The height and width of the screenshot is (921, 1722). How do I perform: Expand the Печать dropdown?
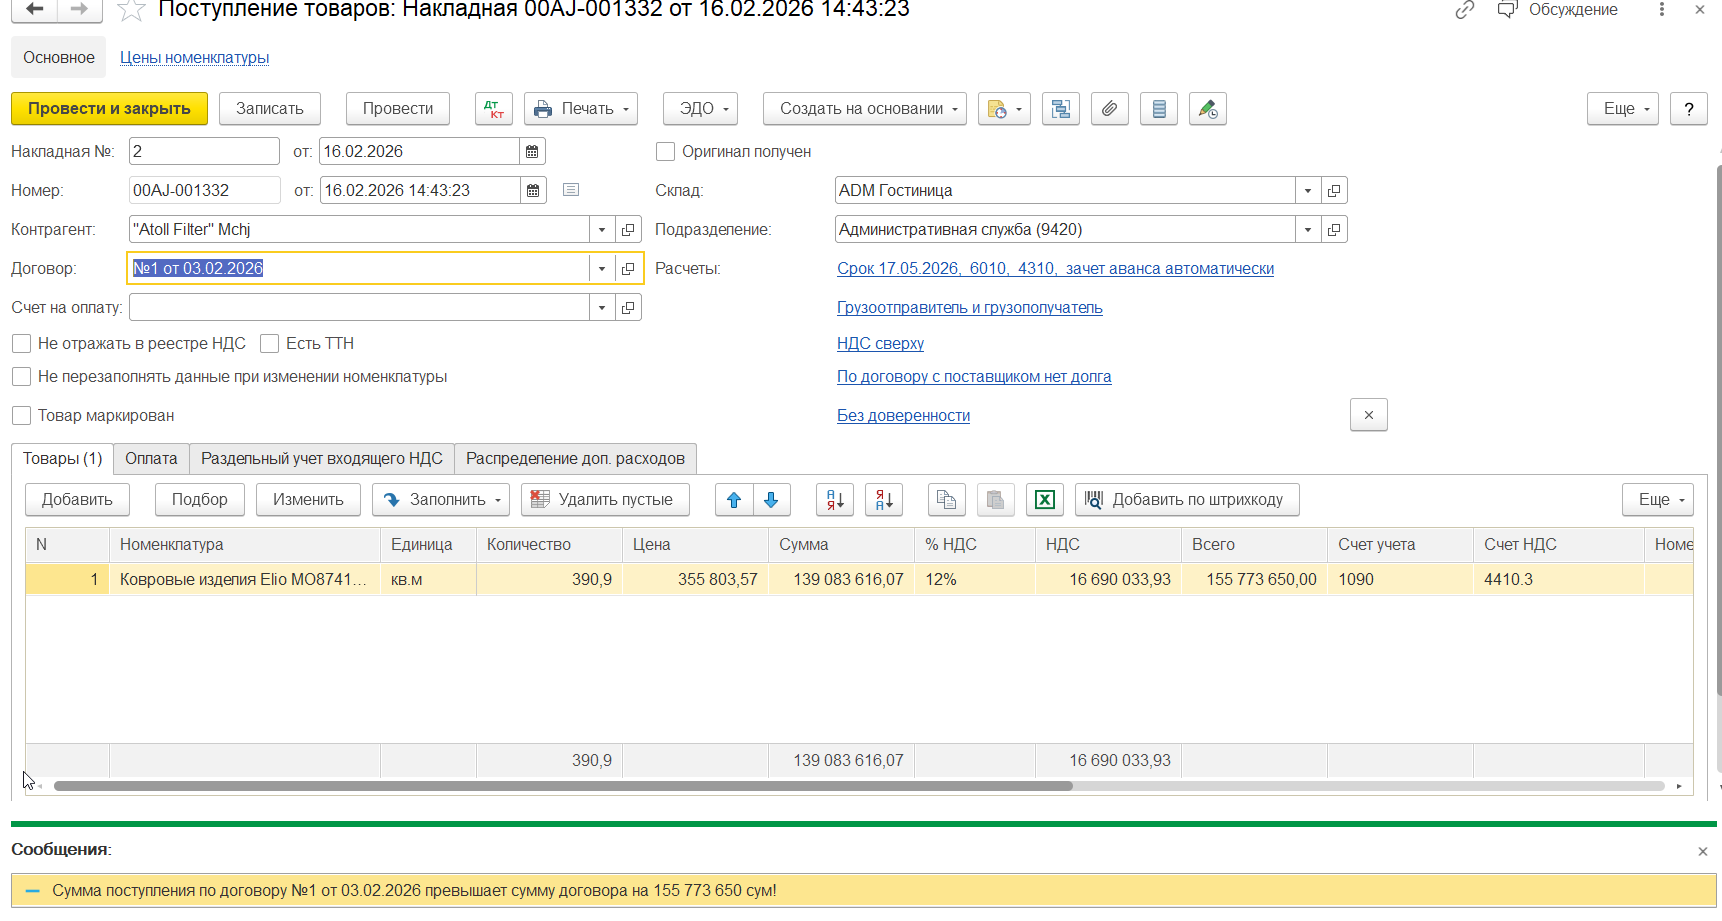click(x=581, y=109)
